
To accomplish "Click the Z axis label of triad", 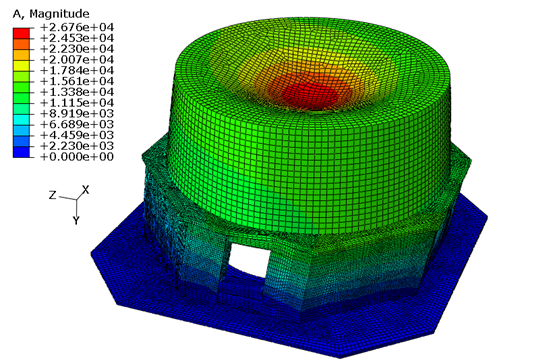I will point(52,195).
